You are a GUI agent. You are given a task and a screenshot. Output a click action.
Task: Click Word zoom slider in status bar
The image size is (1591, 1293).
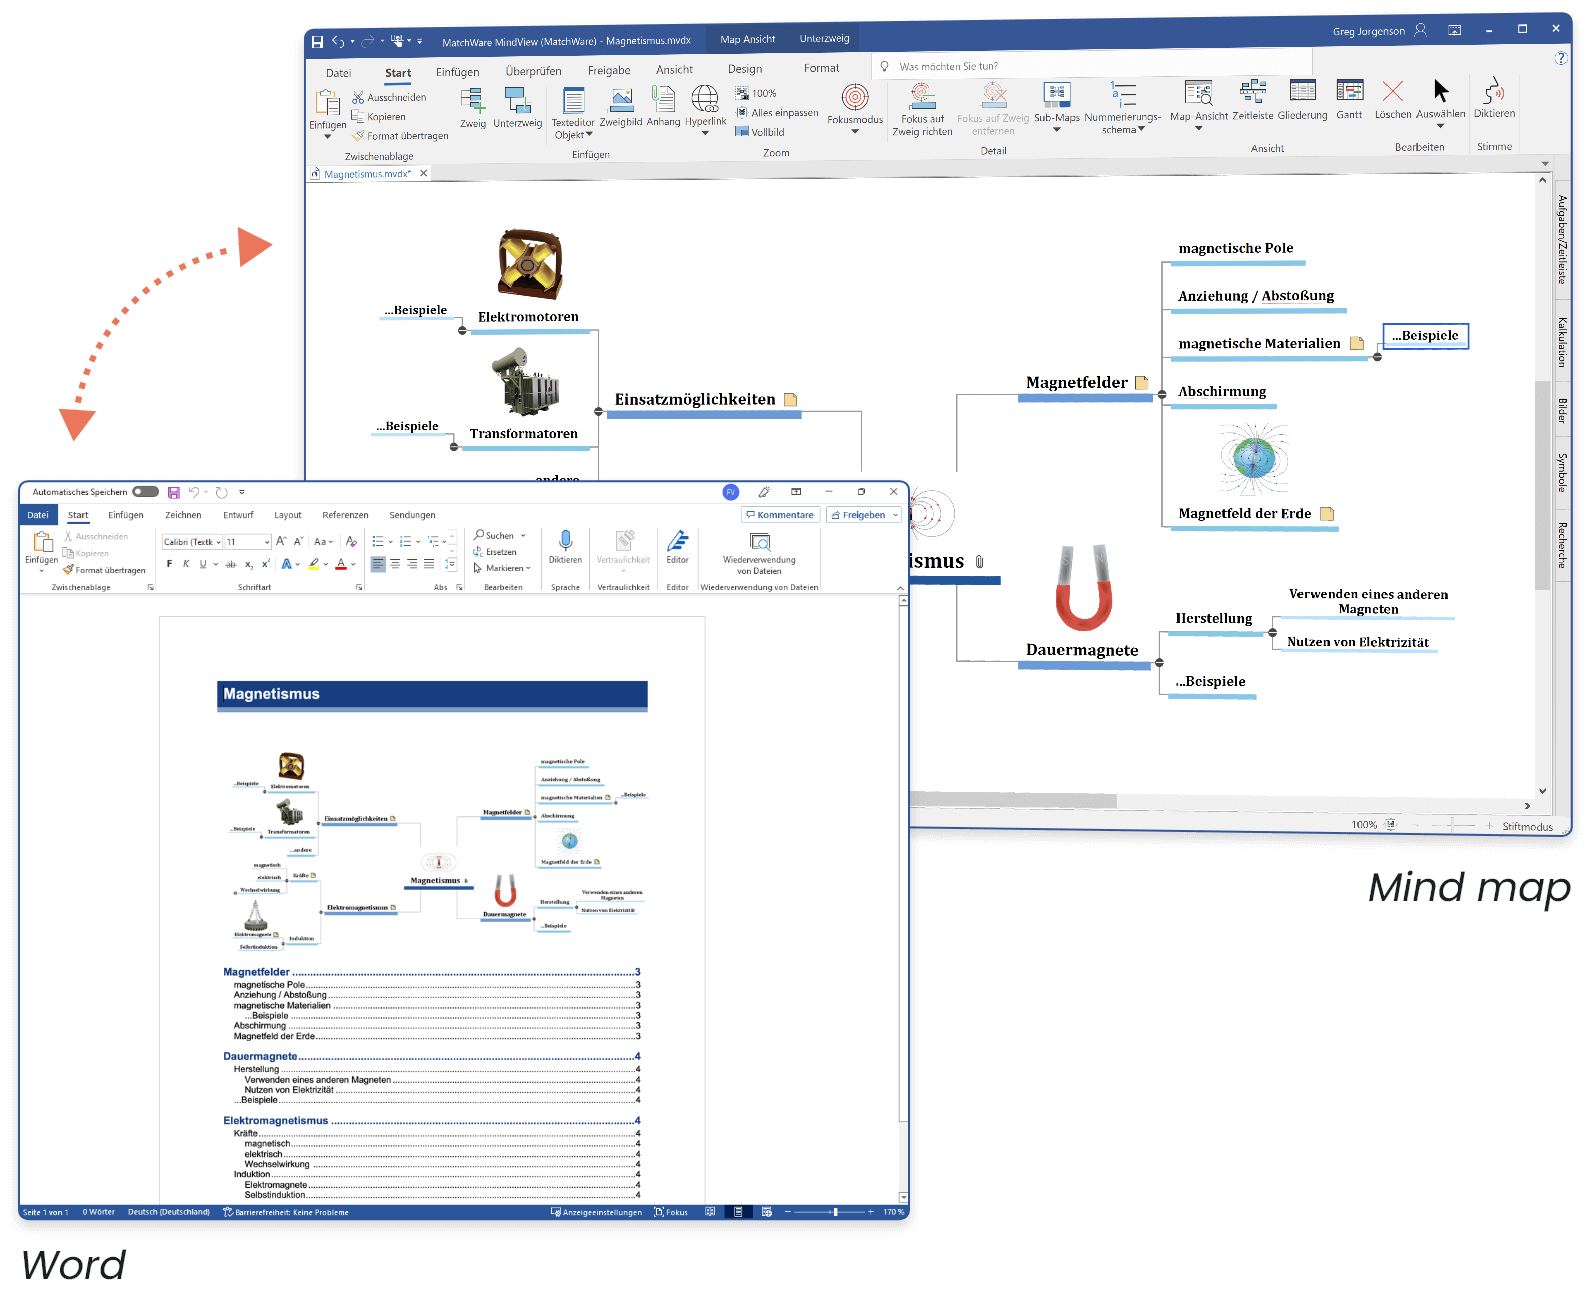click(x=829, y=1212)
